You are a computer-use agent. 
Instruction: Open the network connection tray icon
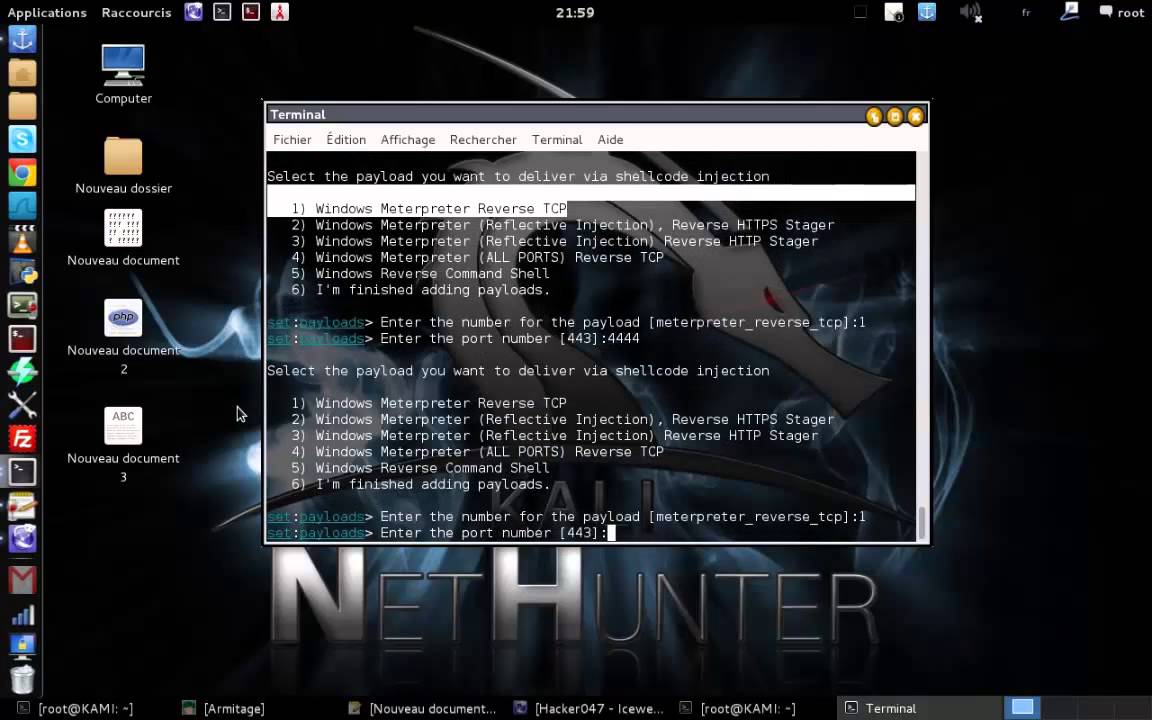click(1070, 12)
